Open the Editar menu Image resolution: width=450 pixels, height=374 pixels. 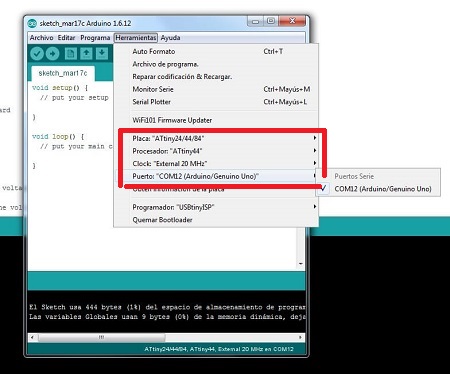66,38
